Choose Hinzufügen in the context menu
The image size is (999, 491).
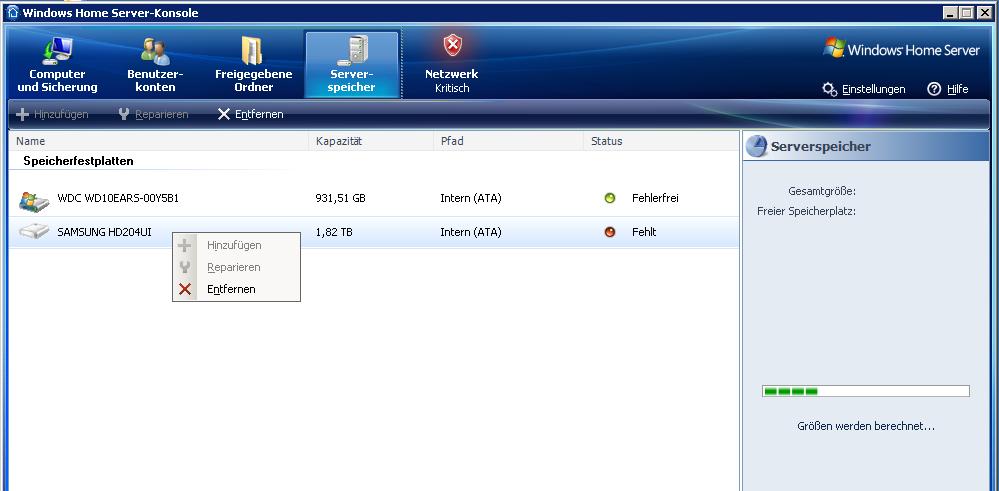pos(236,245)
